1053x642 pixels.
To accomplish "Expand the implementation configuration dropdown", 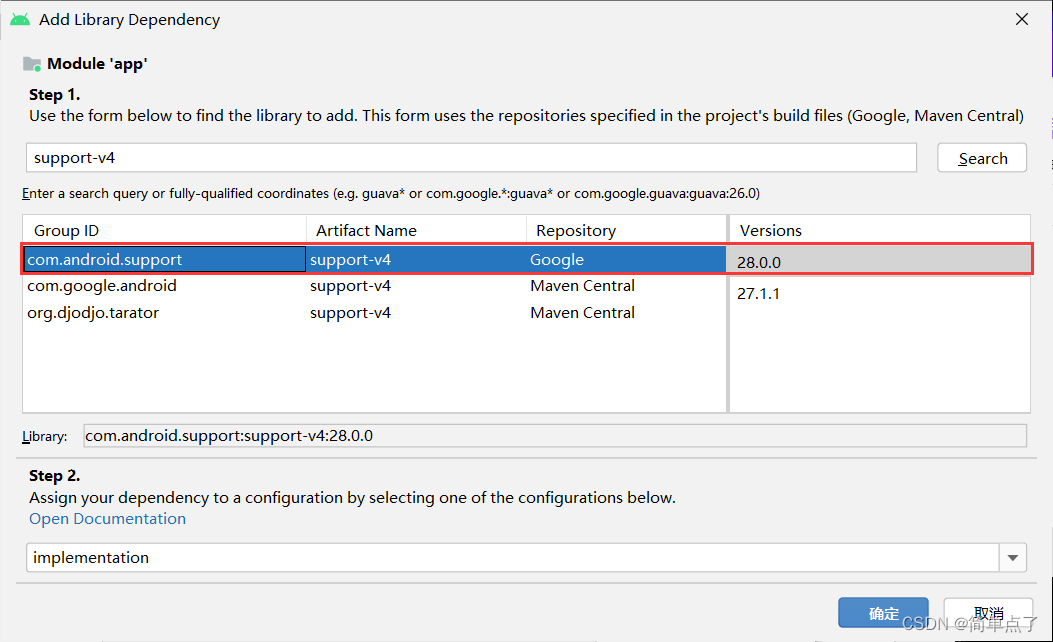I will tap(1012, 557).
